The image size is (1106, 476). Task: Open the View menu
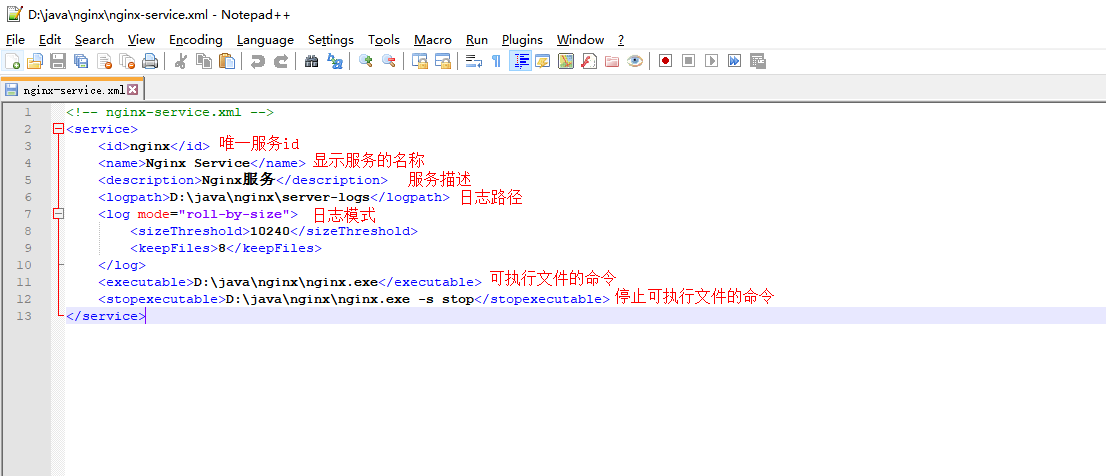click(142, 39)
